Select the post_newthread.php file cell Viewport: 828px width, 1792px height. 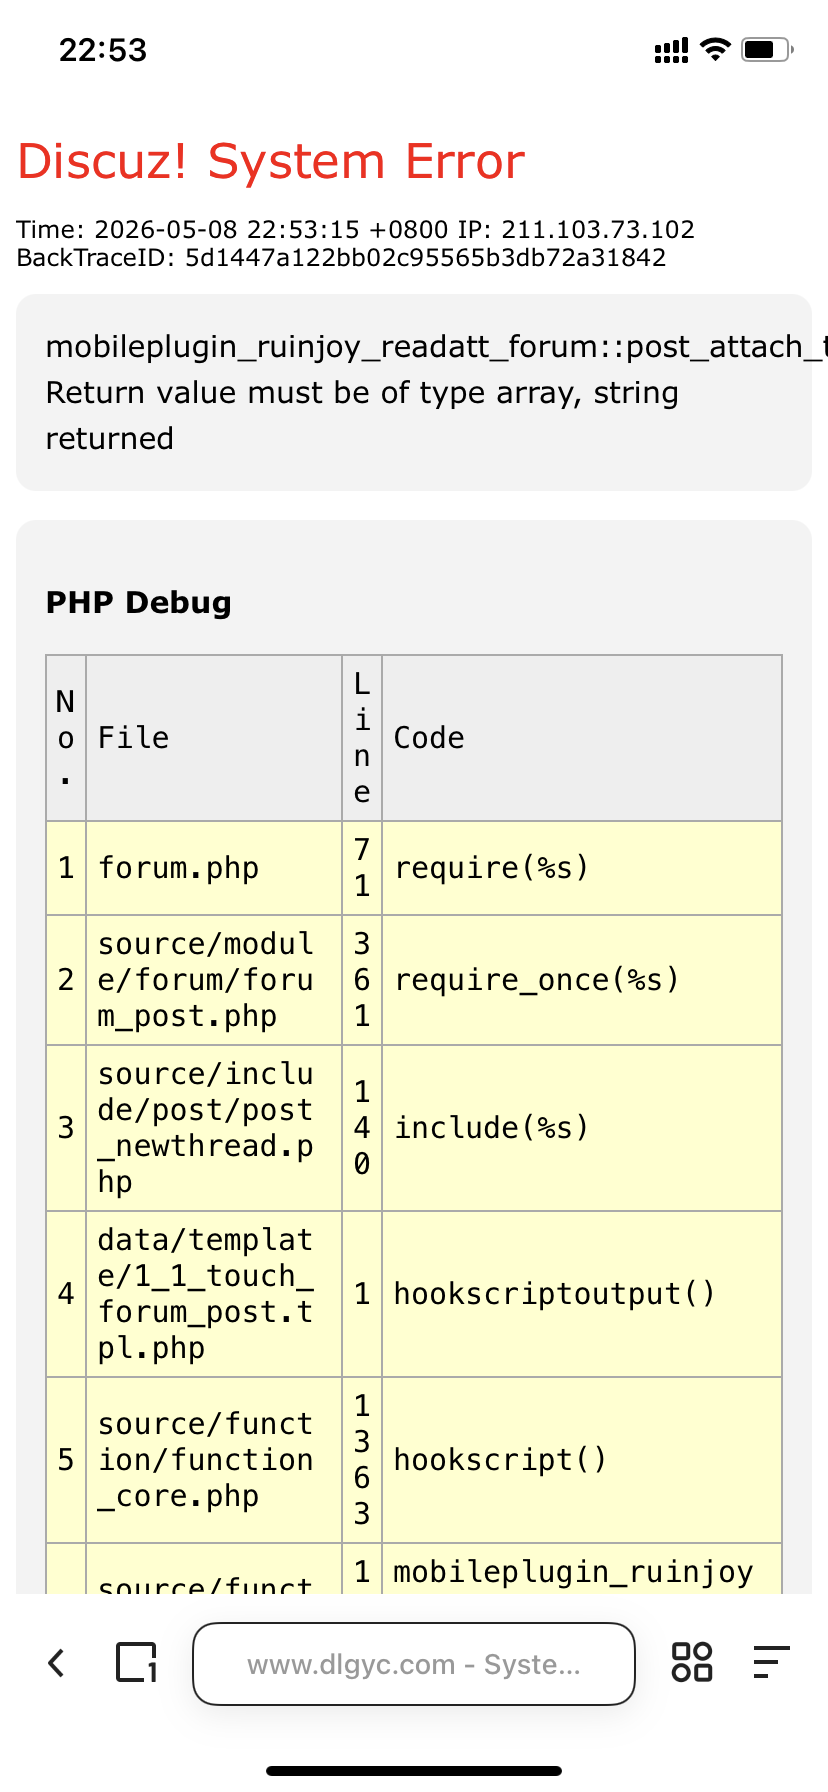214,1128
